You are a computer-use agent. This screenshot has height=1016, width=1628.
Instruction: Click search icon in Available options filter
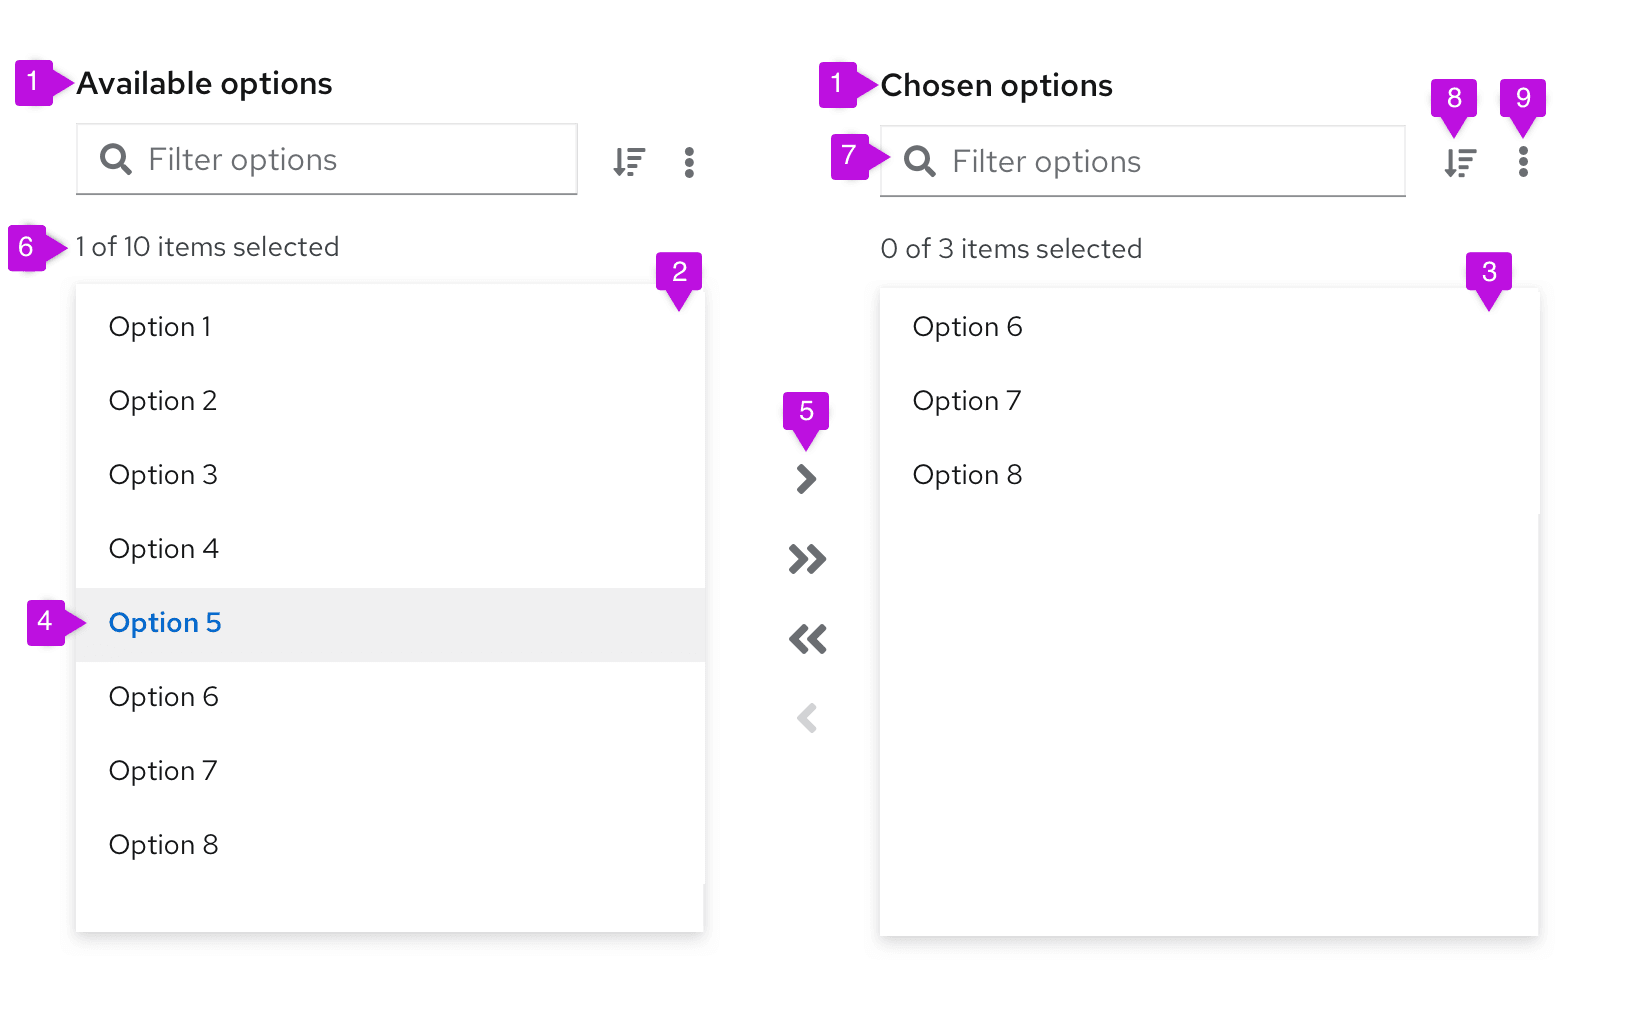pos(116,159)
